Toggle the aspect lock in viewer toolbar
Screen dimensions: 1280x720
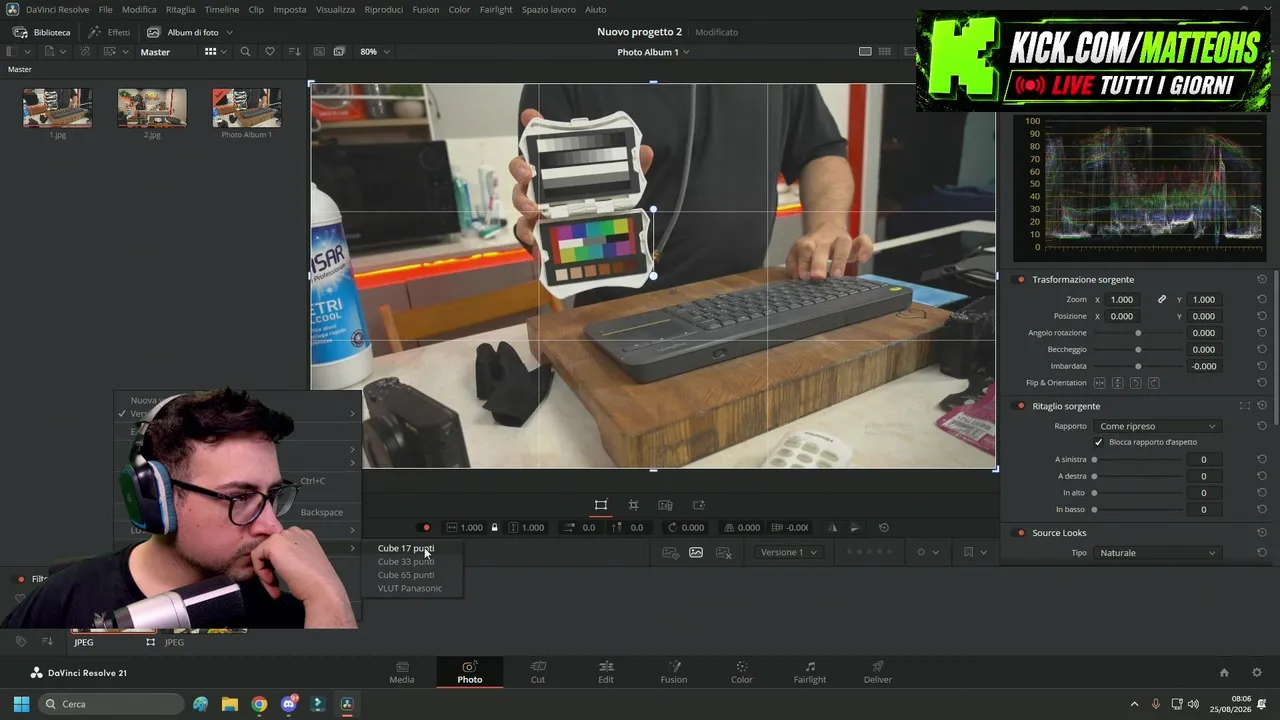point(494,528)
